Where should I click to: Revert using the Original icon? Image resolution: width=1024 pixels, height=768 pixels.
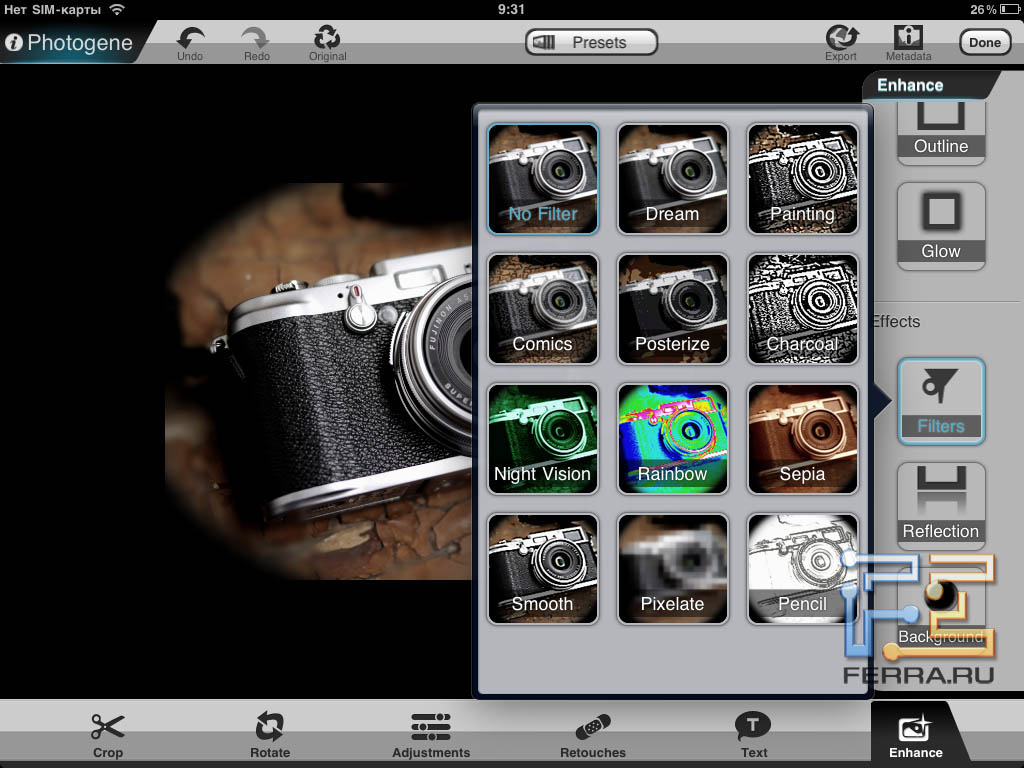click(x=327, y=40)
